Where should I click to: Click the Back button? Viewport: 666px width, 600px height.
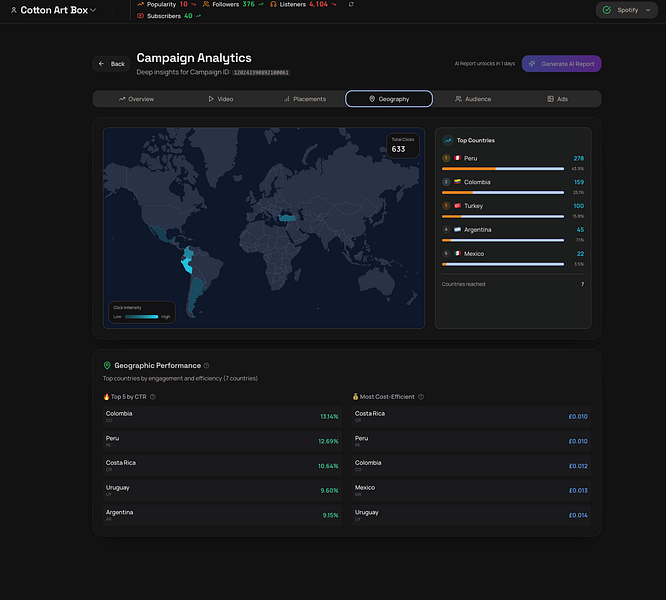(x=111, y=64)
